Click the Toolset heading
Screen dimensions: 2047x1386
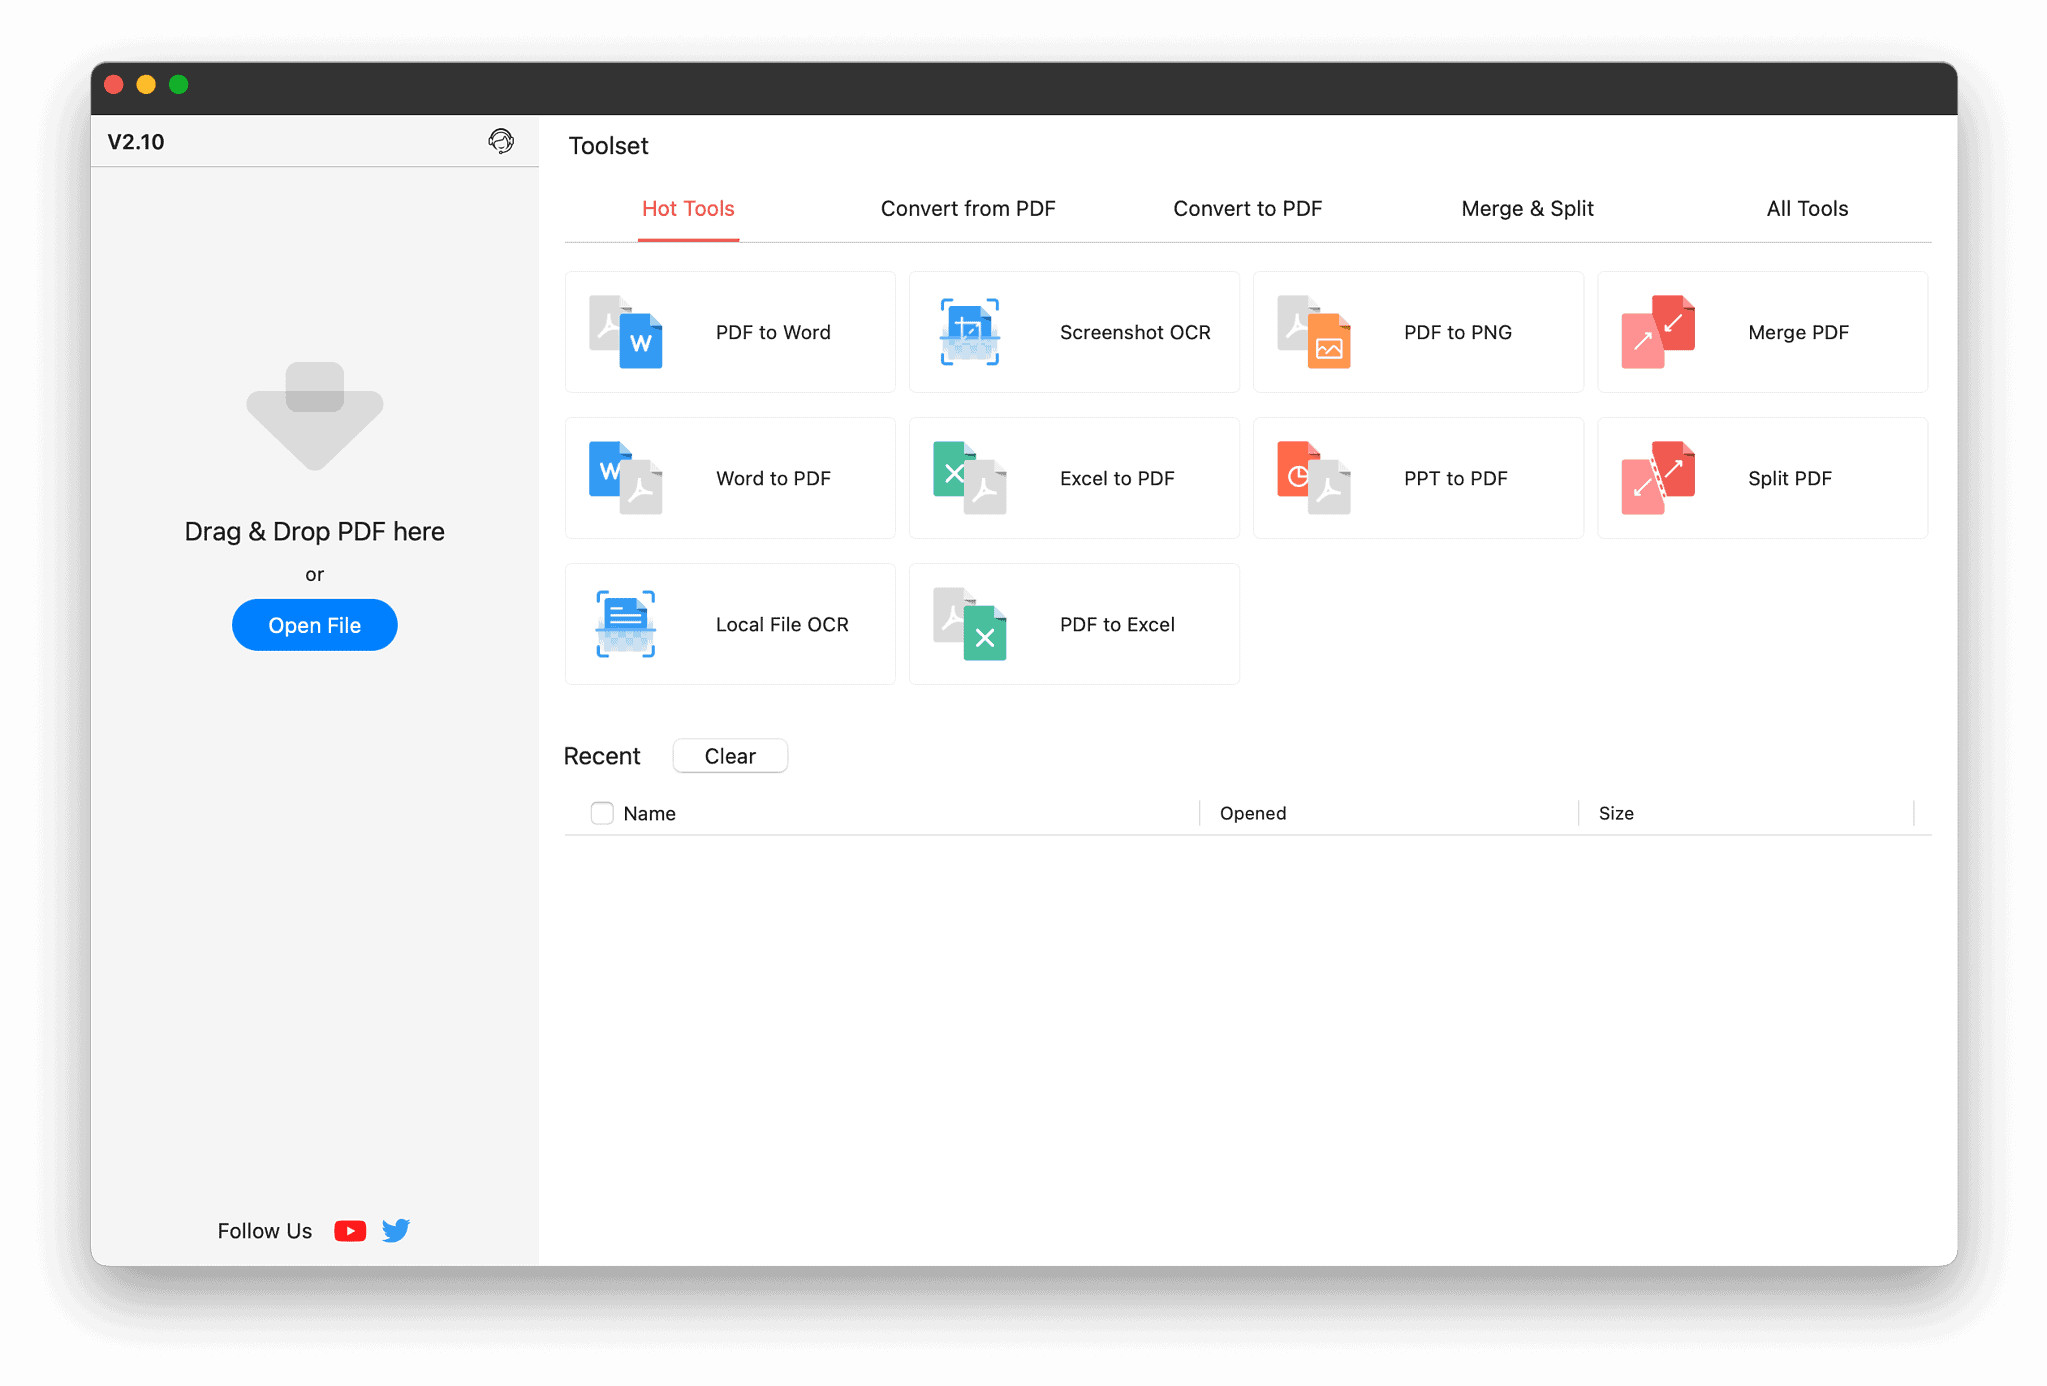tap(608, 145)
